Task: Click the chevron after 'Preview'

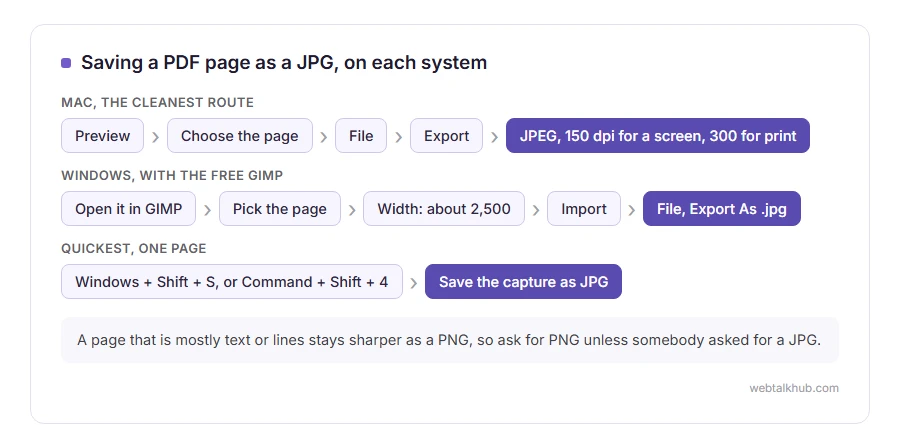Action: 155,137
